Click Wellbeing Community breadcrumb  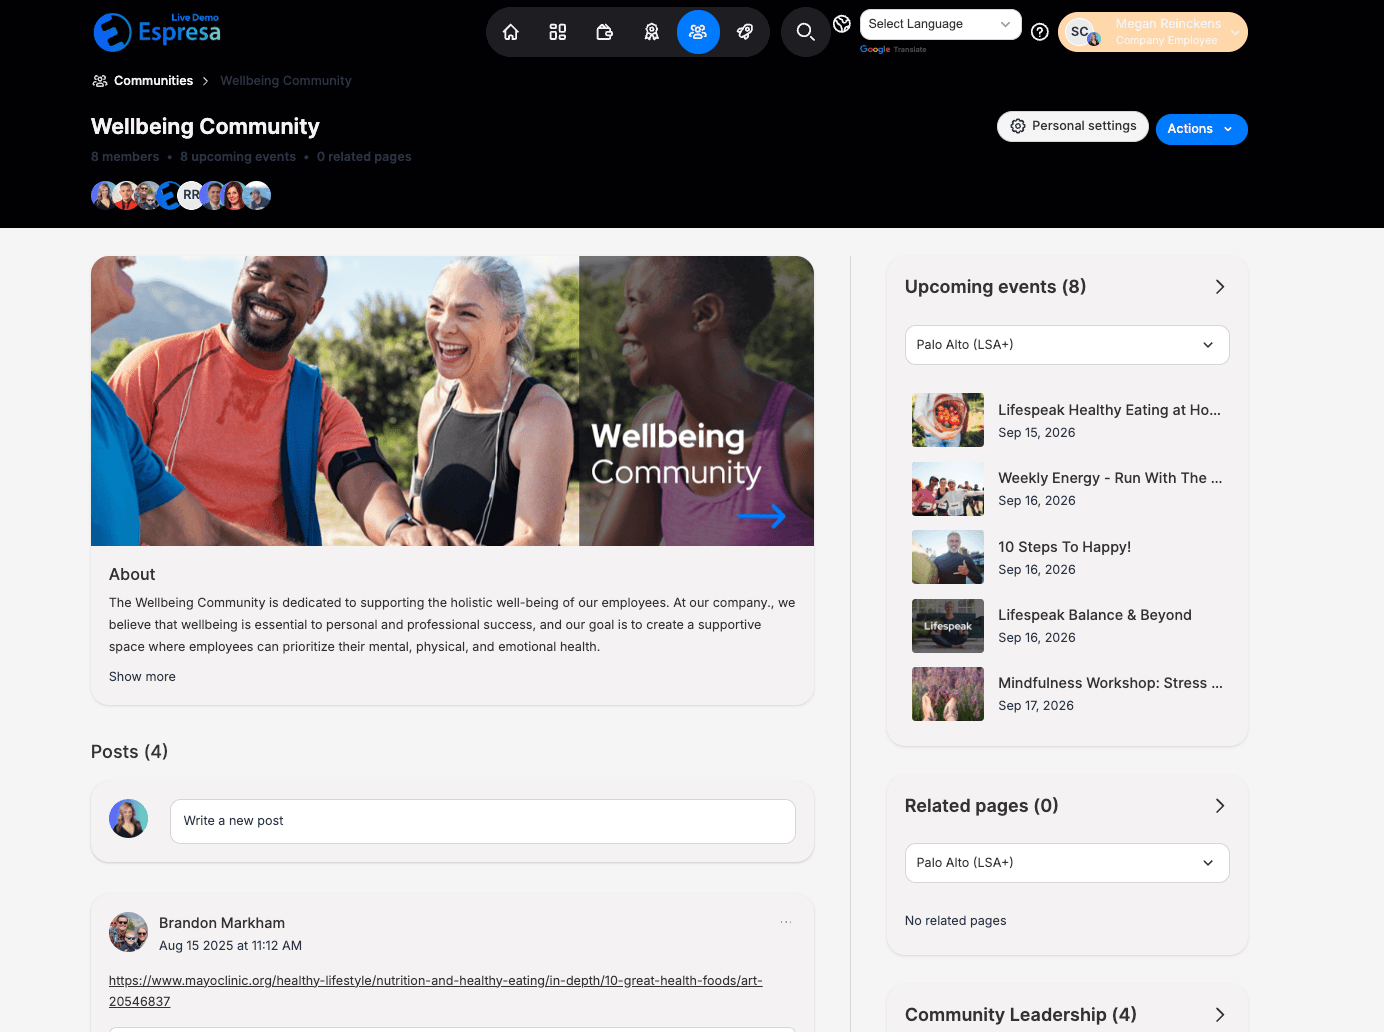[286, 81]
